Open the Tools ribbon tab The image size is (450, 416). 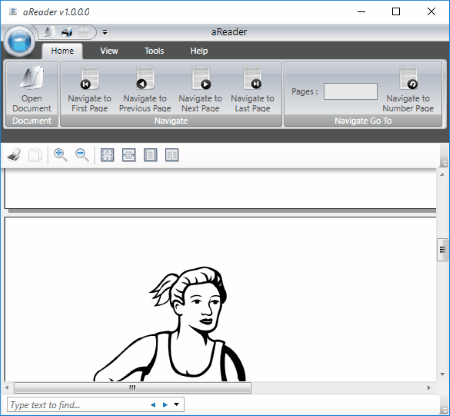[x=154, y=51]
